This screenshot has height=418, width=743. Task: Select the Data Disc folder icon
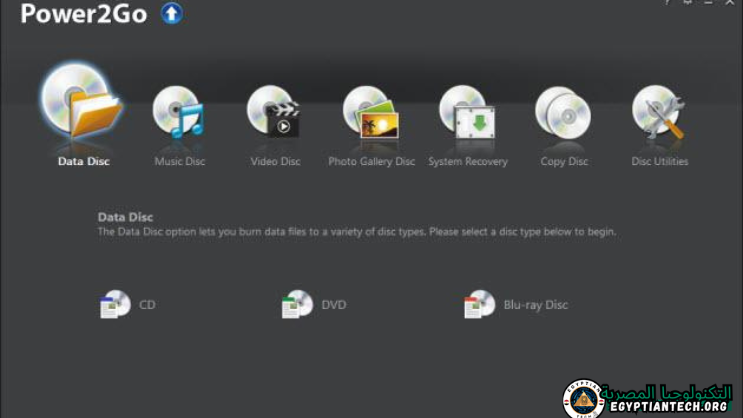click(82, 101)
